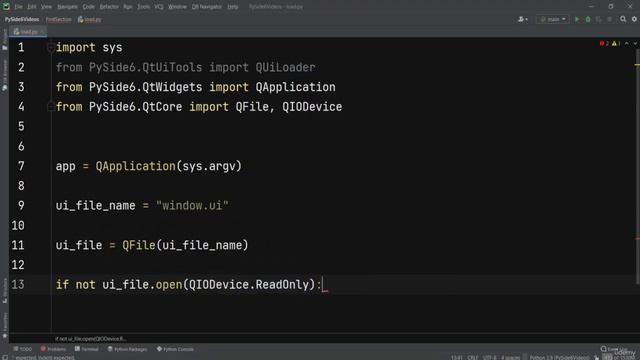
Task: Close the open editor tab
Action: pos(42,31)
